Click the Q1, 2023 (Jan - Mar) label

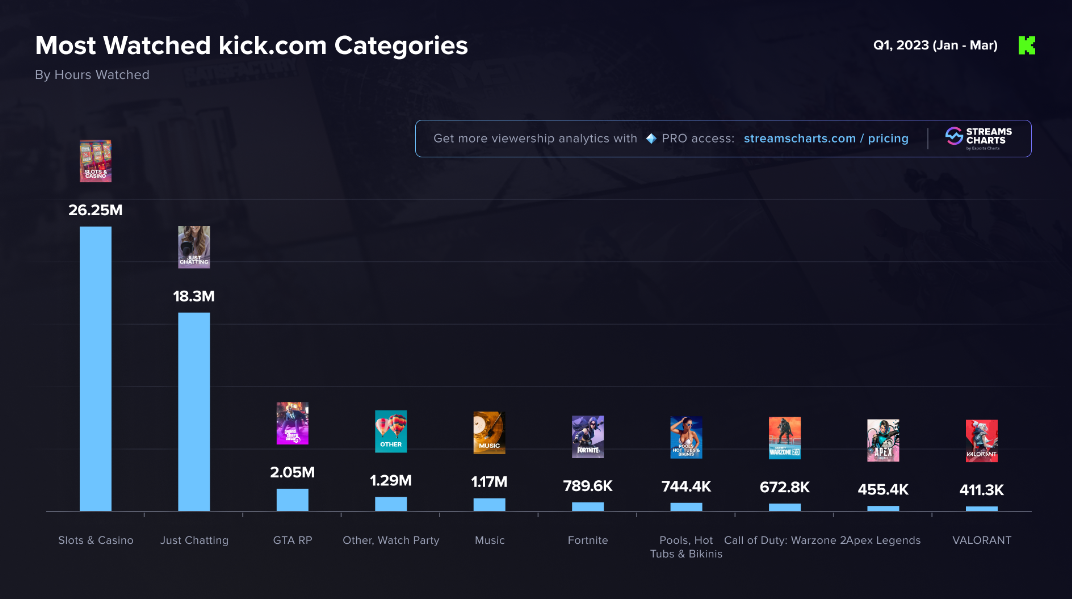(x=935, y=45)
